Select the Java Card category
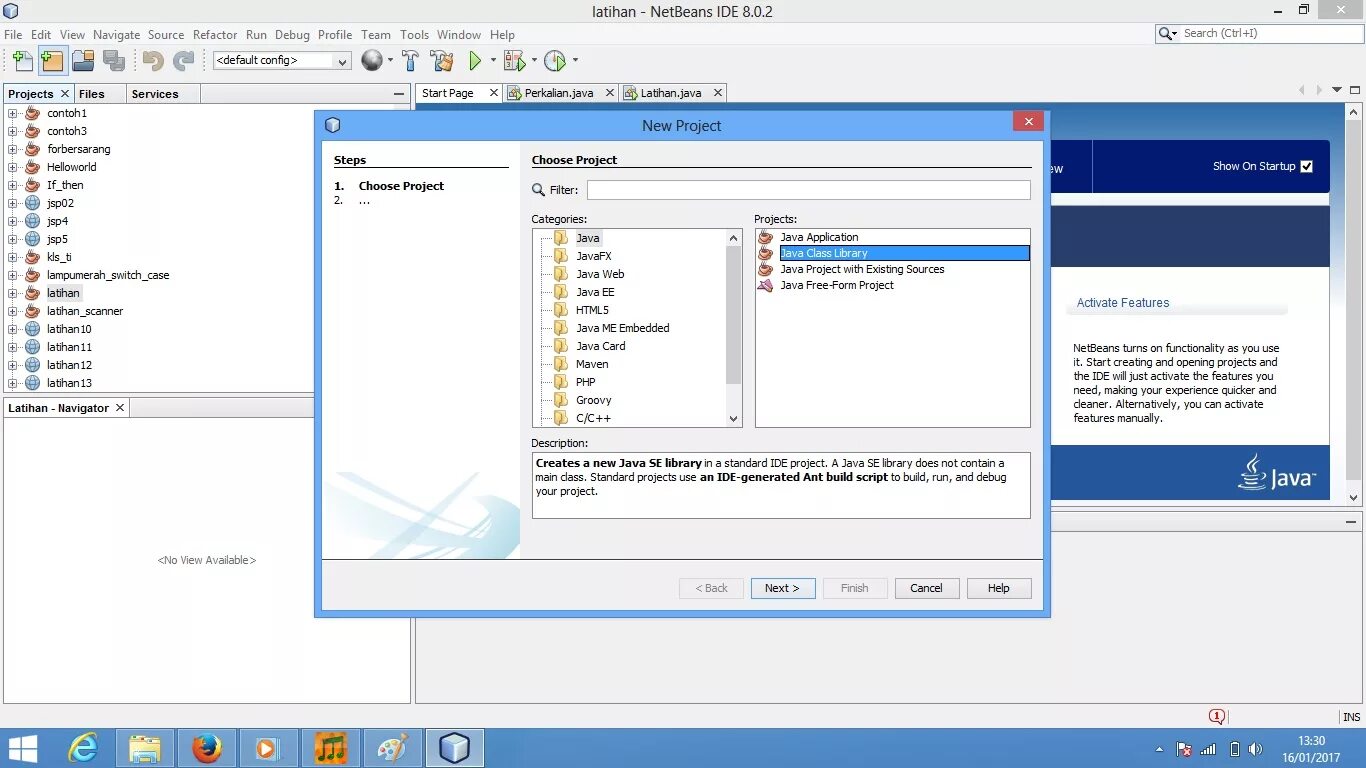The image size is (1366, 768). [x=601, y=346]
